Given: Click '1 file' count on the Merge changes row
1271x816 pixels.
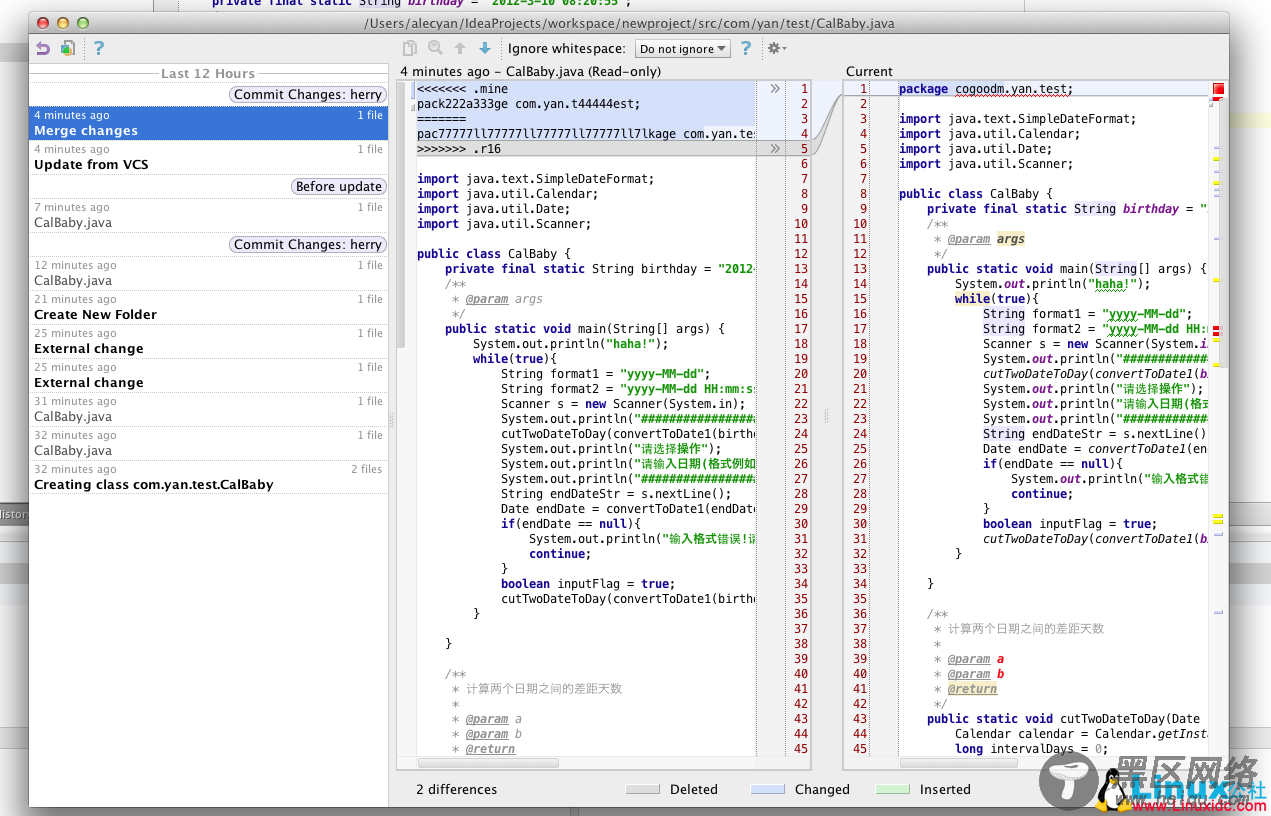Looking at the screenshot, I should pos(370,115).
